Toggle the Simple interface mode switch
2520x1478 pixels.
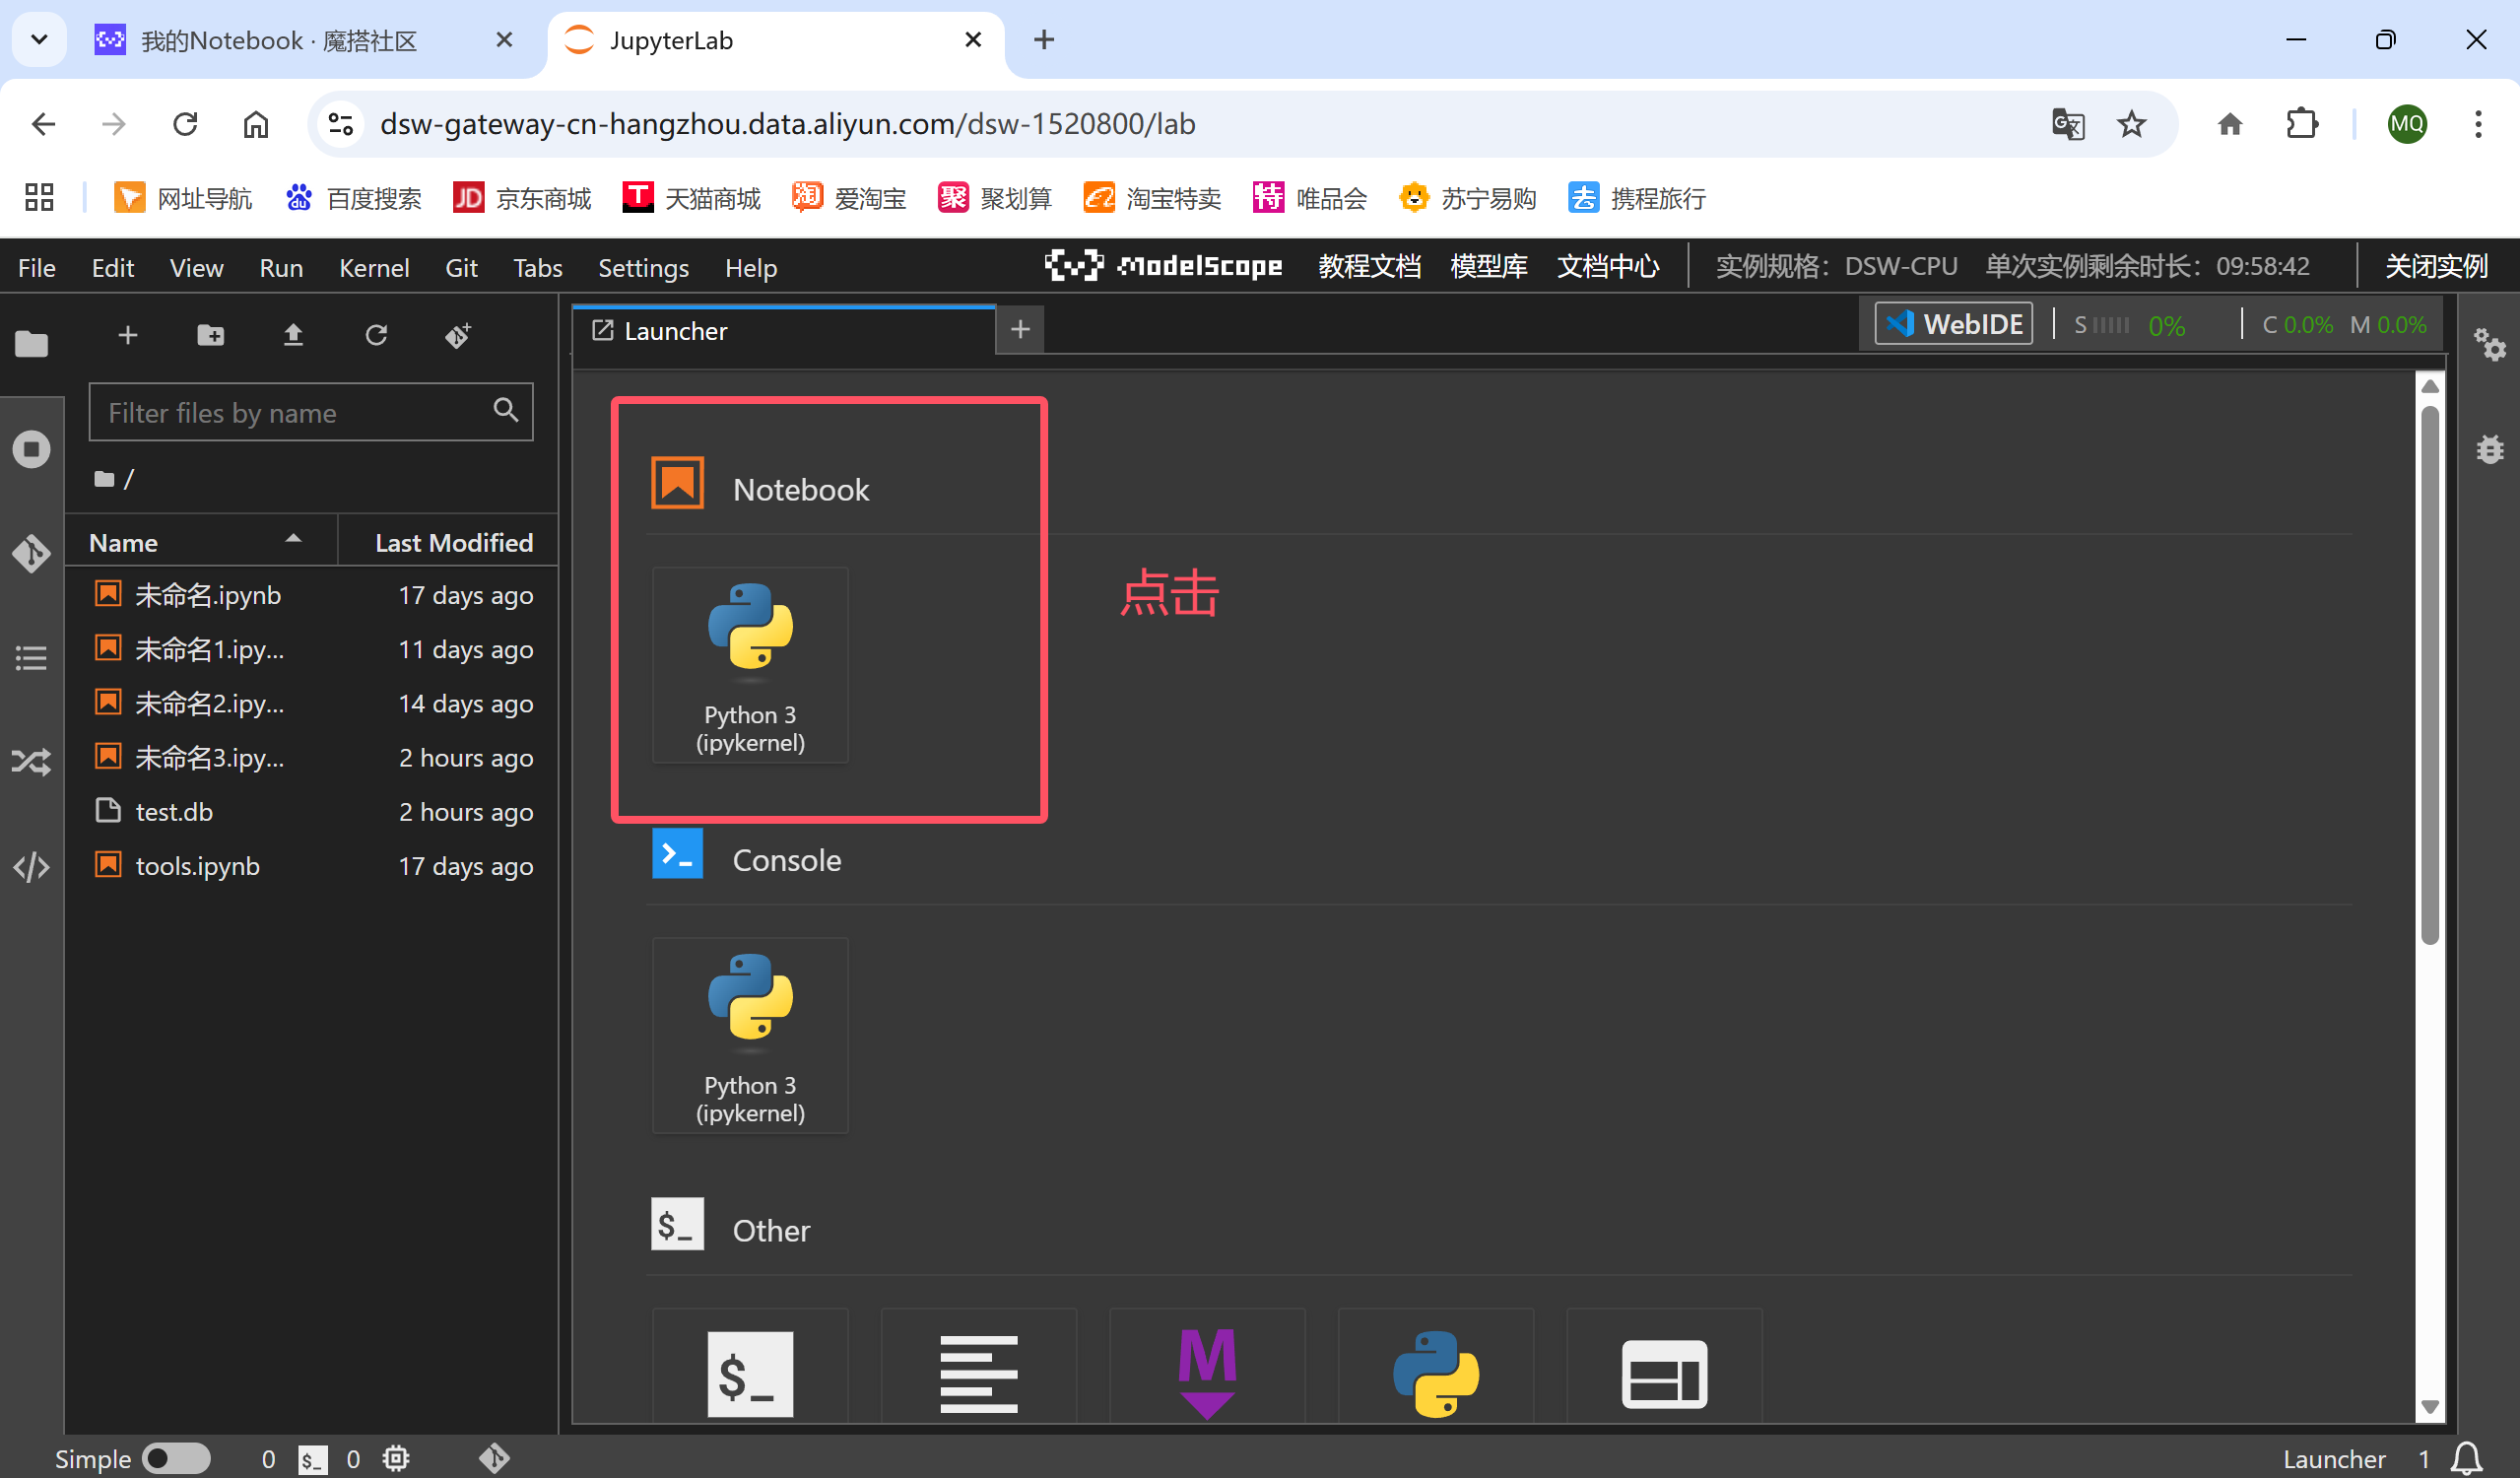[x=175, y=1458]
